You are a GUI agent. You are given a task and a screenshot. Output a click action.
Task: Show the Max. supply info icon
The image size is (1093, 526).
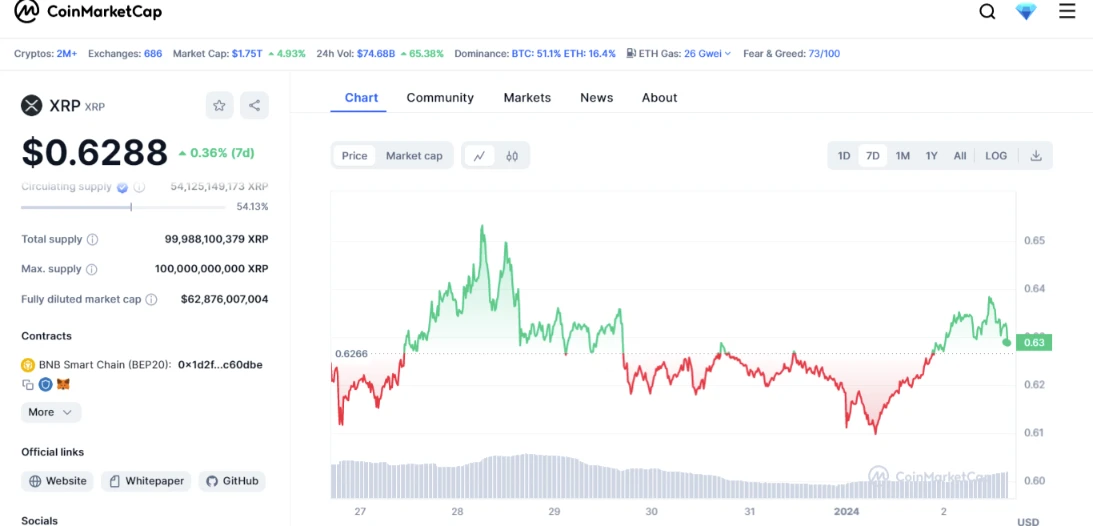[x=91, y=269]
